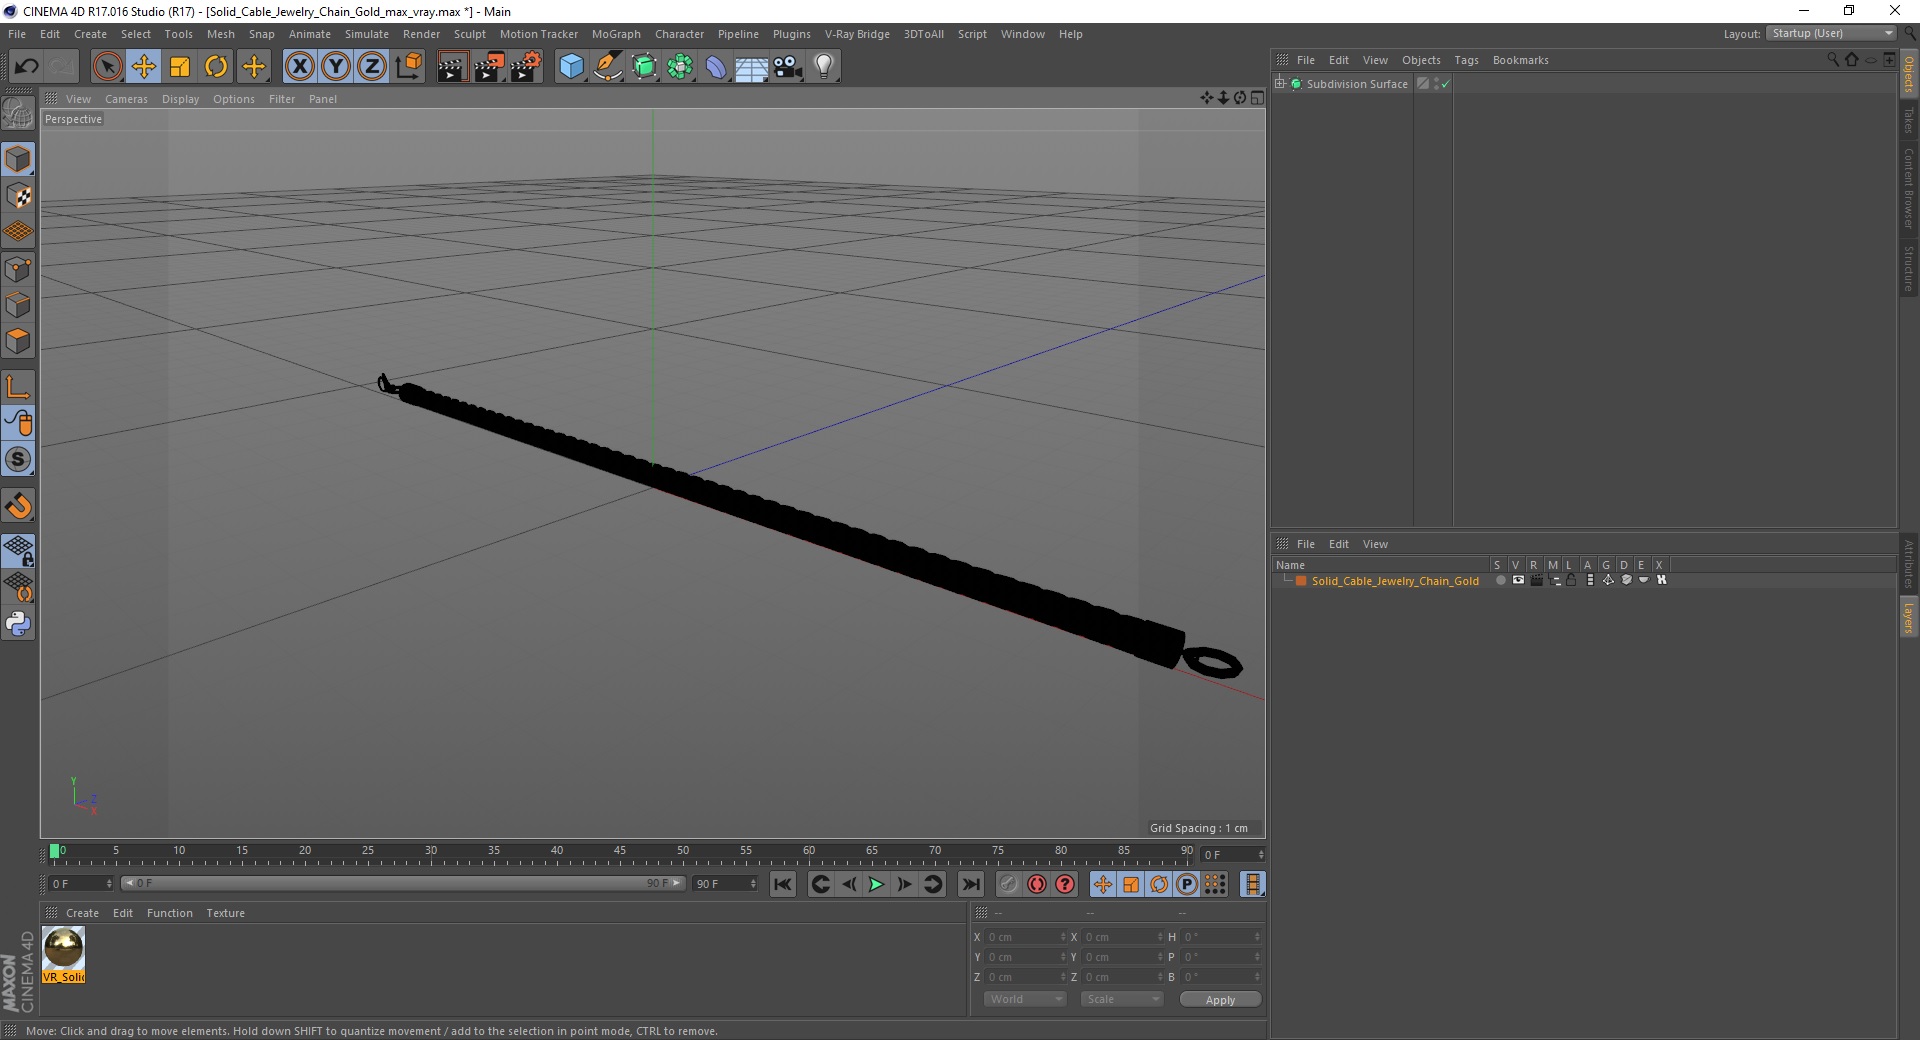This screenshot has width=1920, height=1040.
Task: Go to start of animation
Action: pyautogui.click(x=783, y=884)
